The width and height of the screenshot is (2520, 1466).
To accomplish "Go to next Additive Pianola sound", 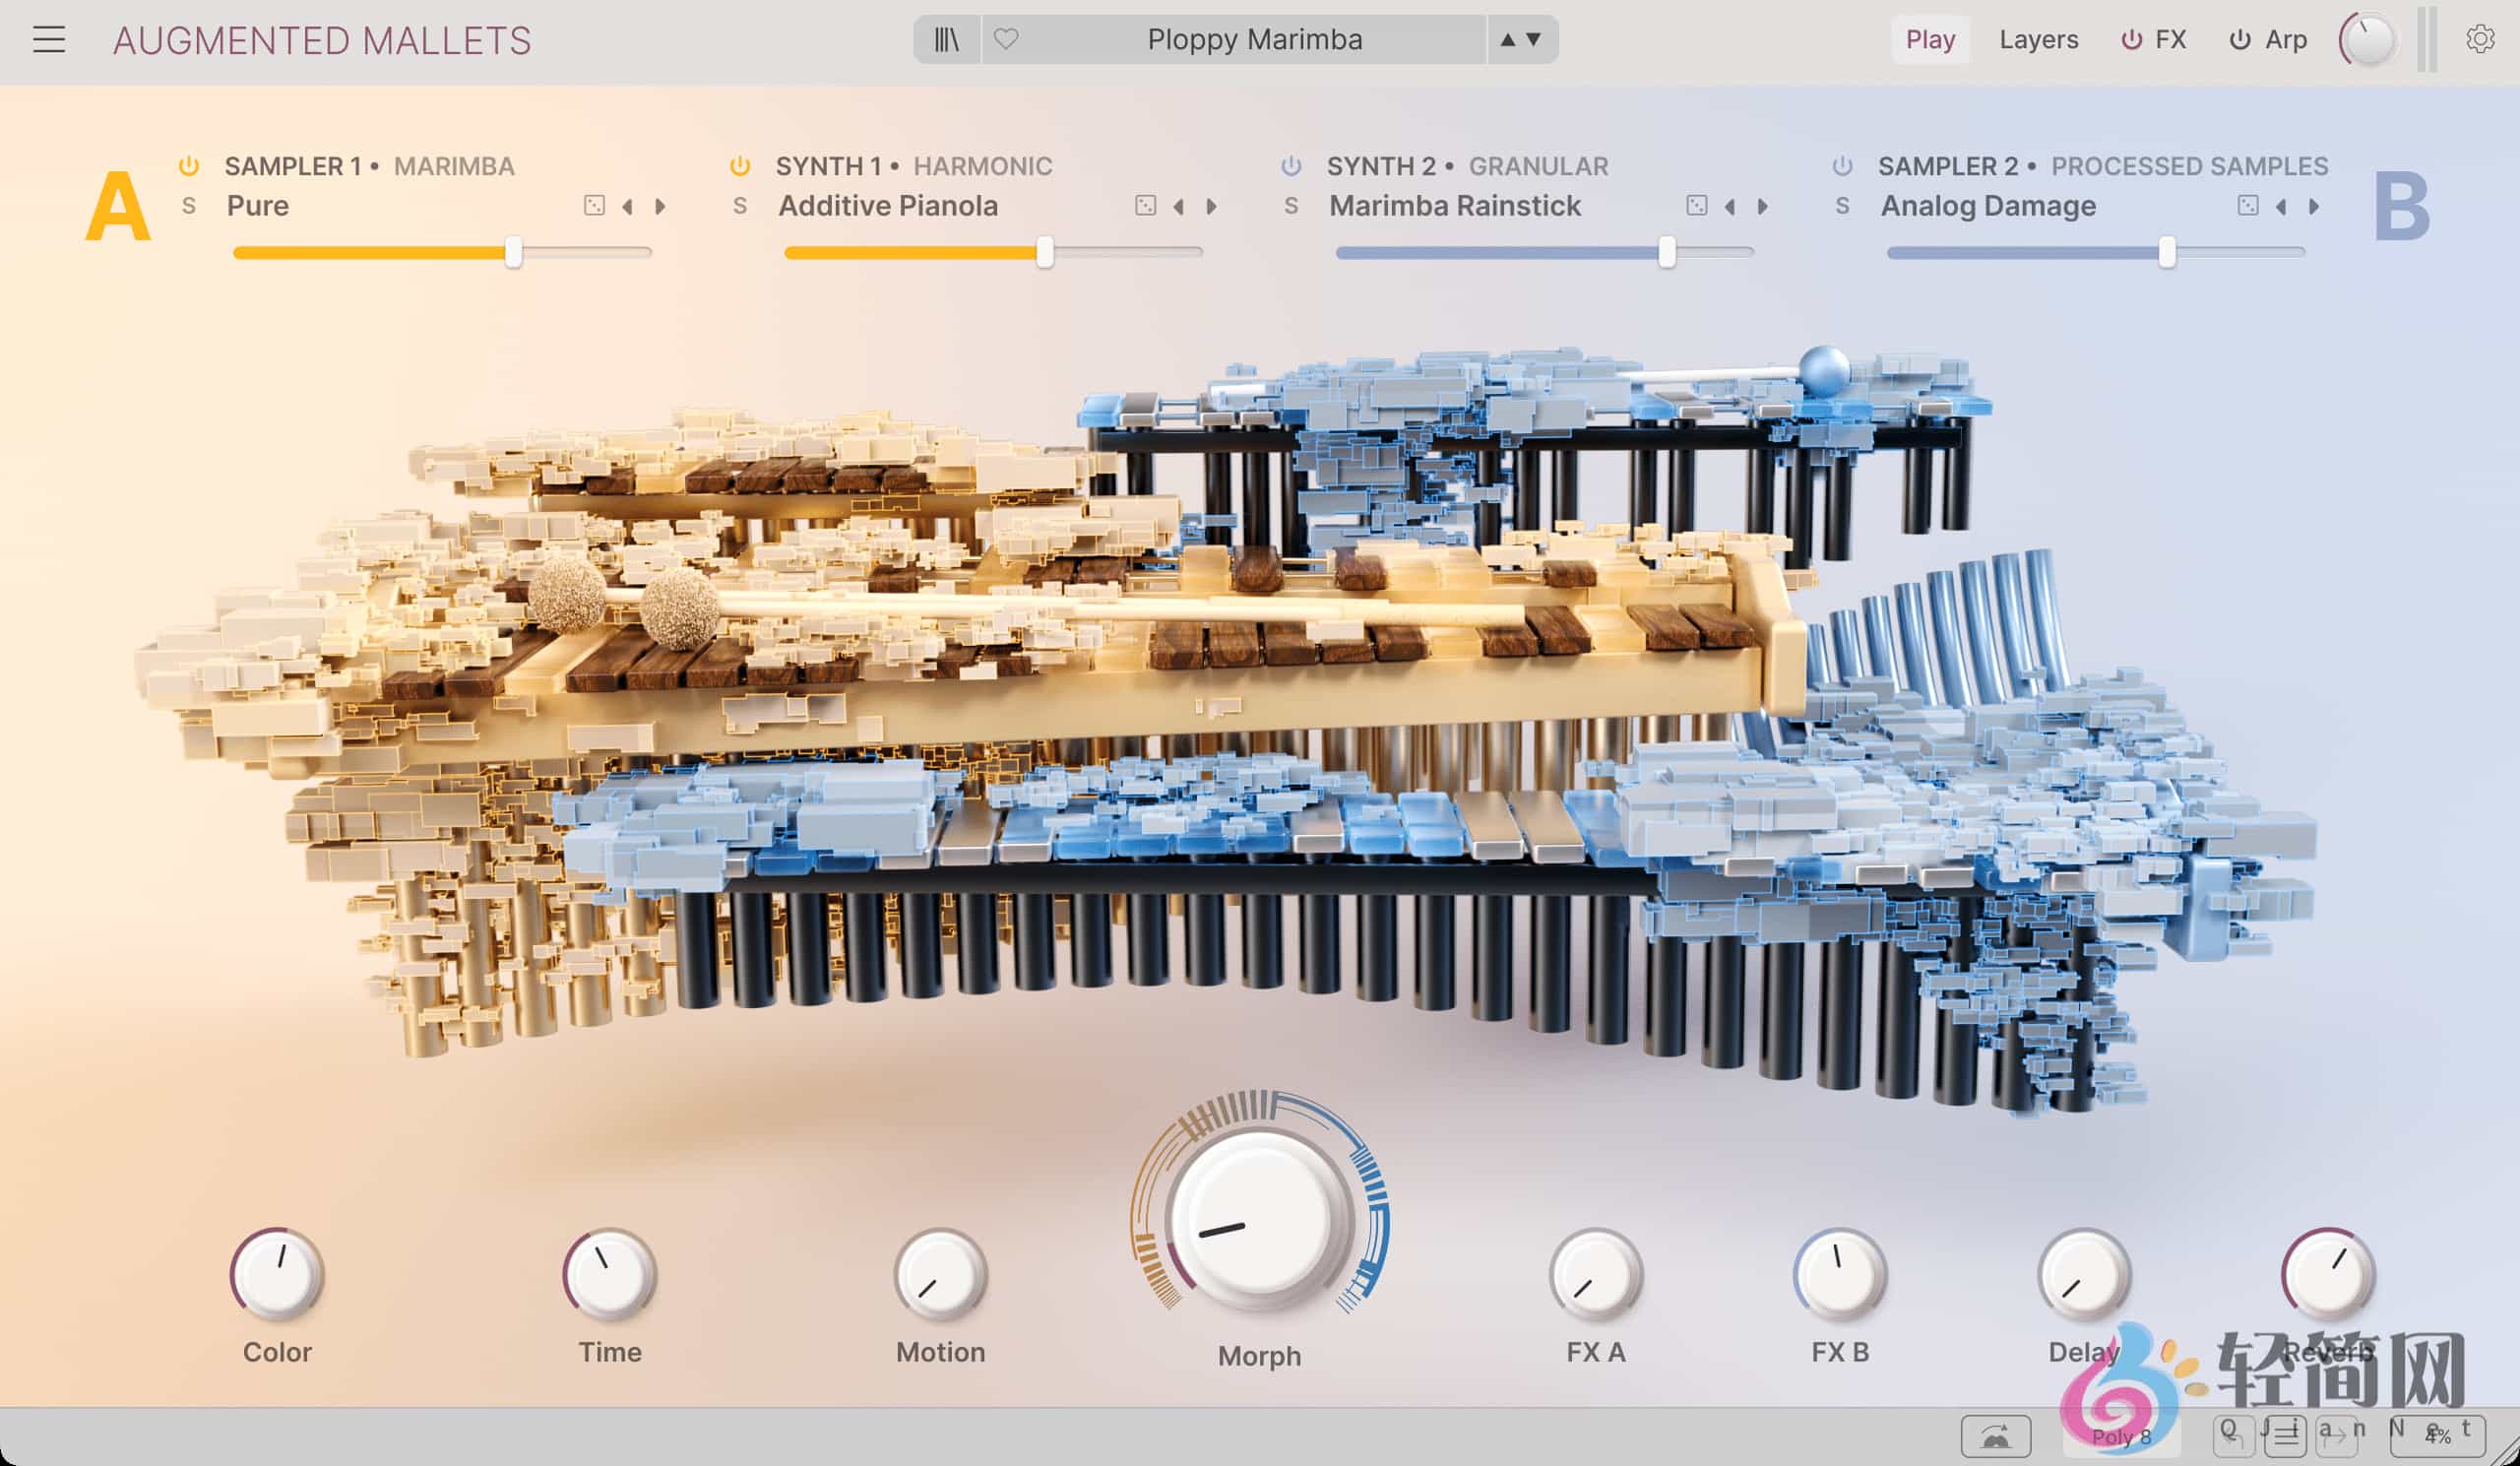I will pyautogui.click(x=1212, y=206).
